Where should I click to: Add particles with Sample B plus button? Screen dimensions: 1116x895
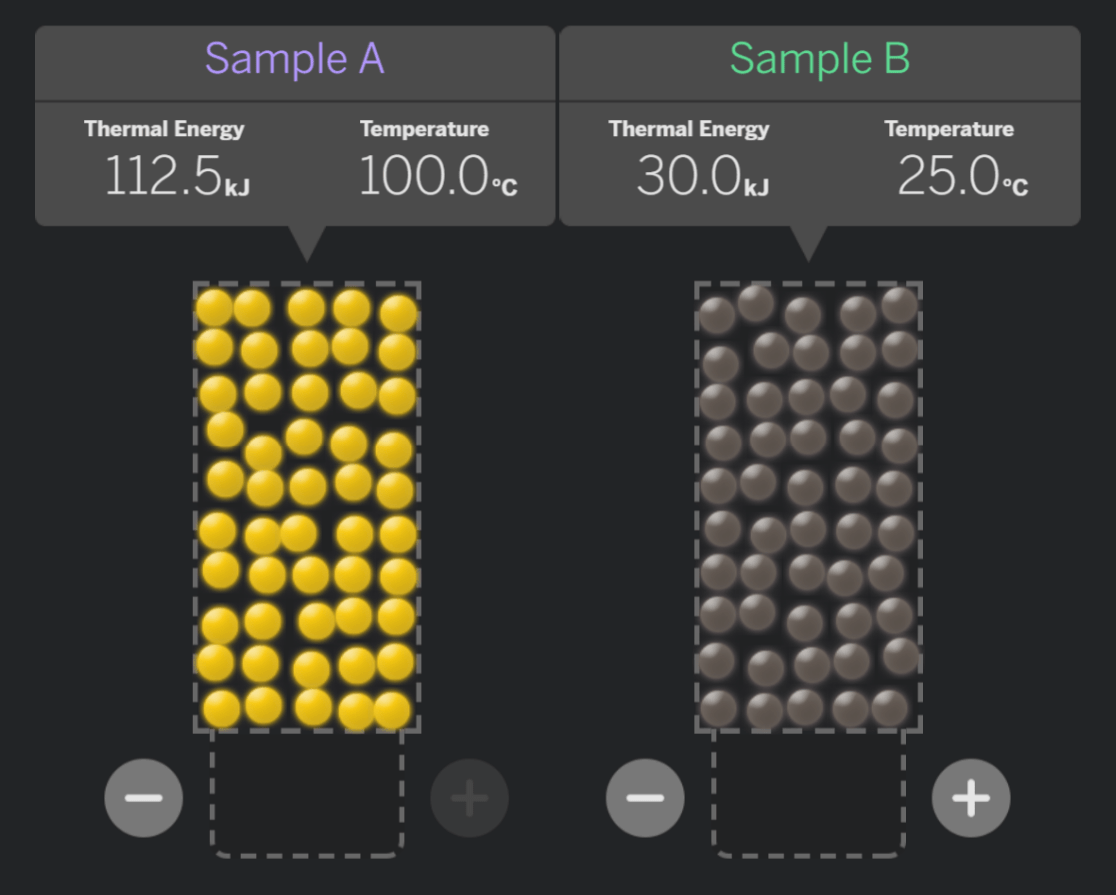click(x=971, y=797)
